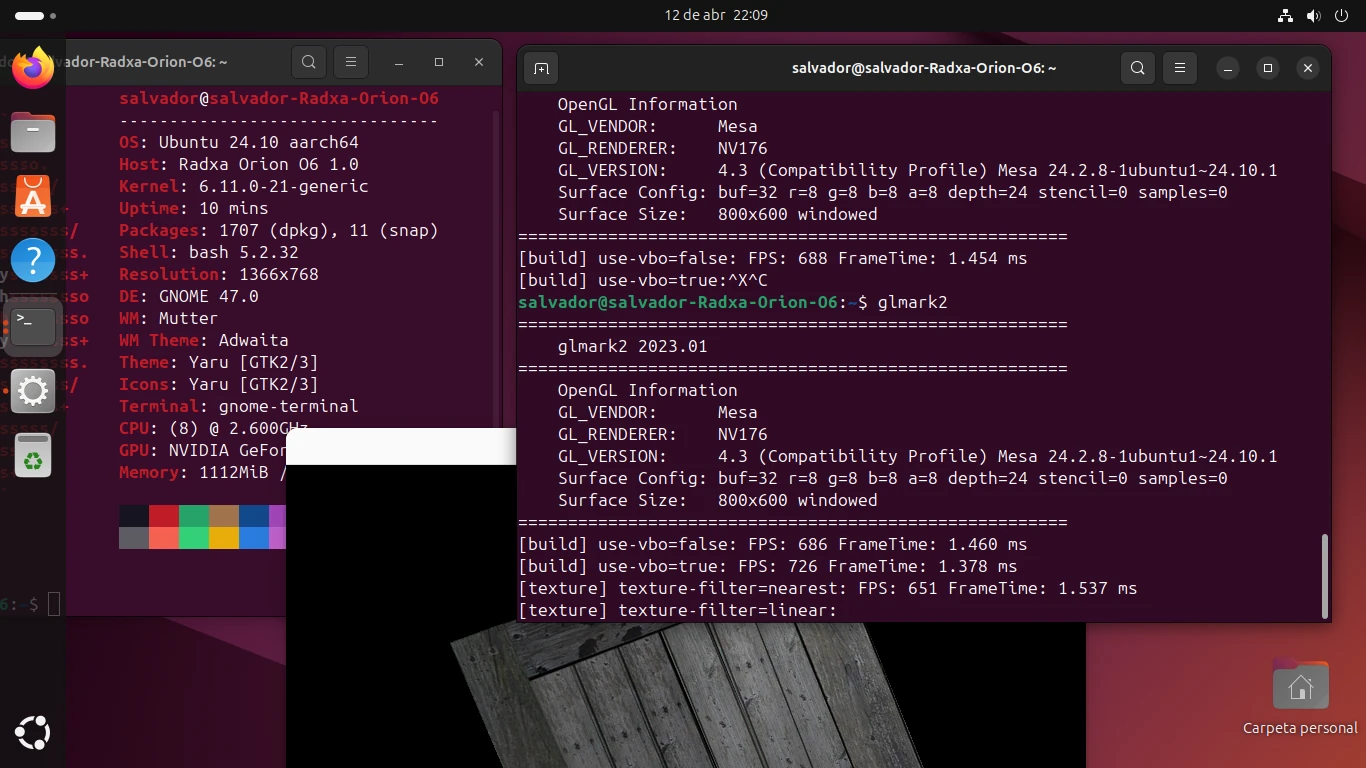Close the left neofetch terminal window
This screenshot has width=1366, height=768.
(479, 62)
